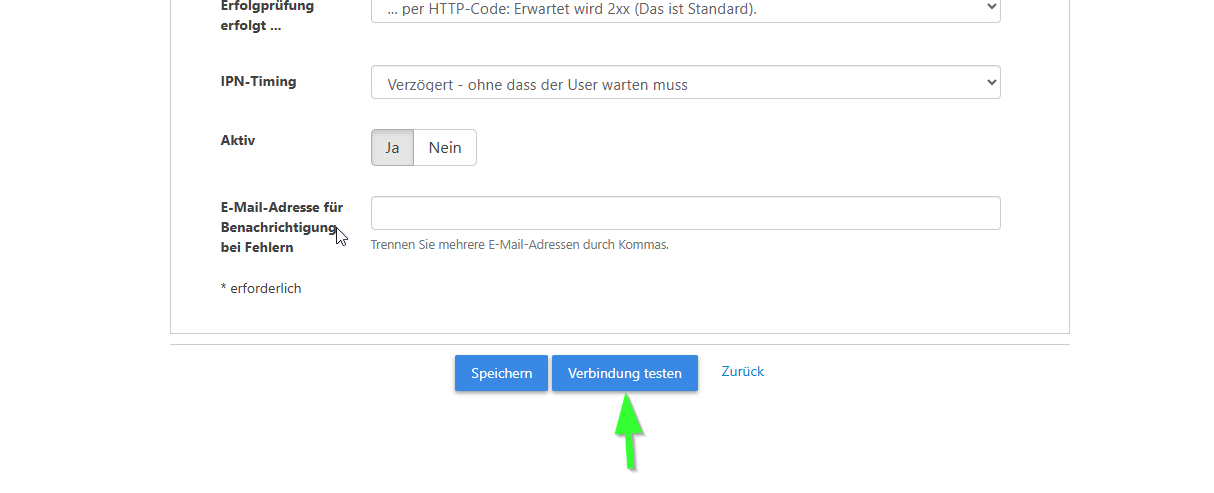The height and width of the screenshot is (493, 1214).
Task: Click the Aktiv field label
Action: click(x=238, y=141)
